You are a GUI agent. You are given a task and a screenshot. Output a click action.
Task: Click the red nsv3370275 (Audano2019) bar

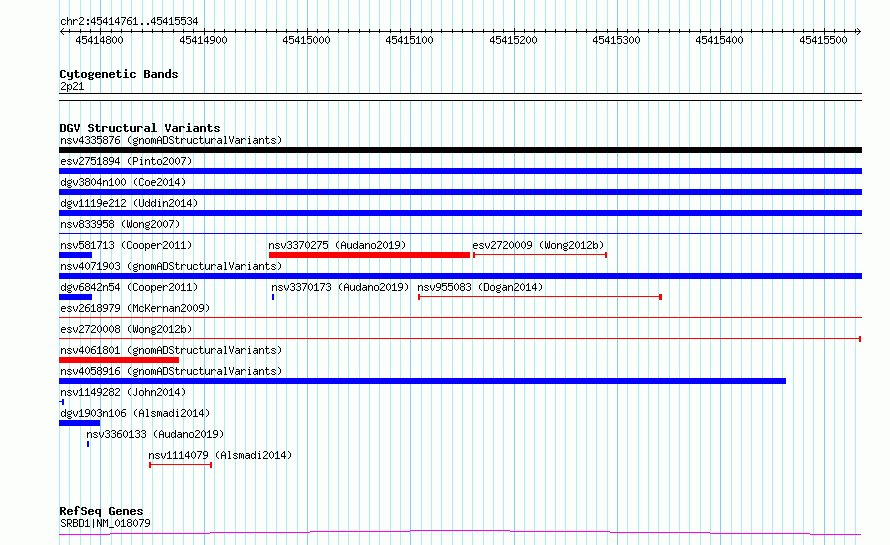[370, 255]
